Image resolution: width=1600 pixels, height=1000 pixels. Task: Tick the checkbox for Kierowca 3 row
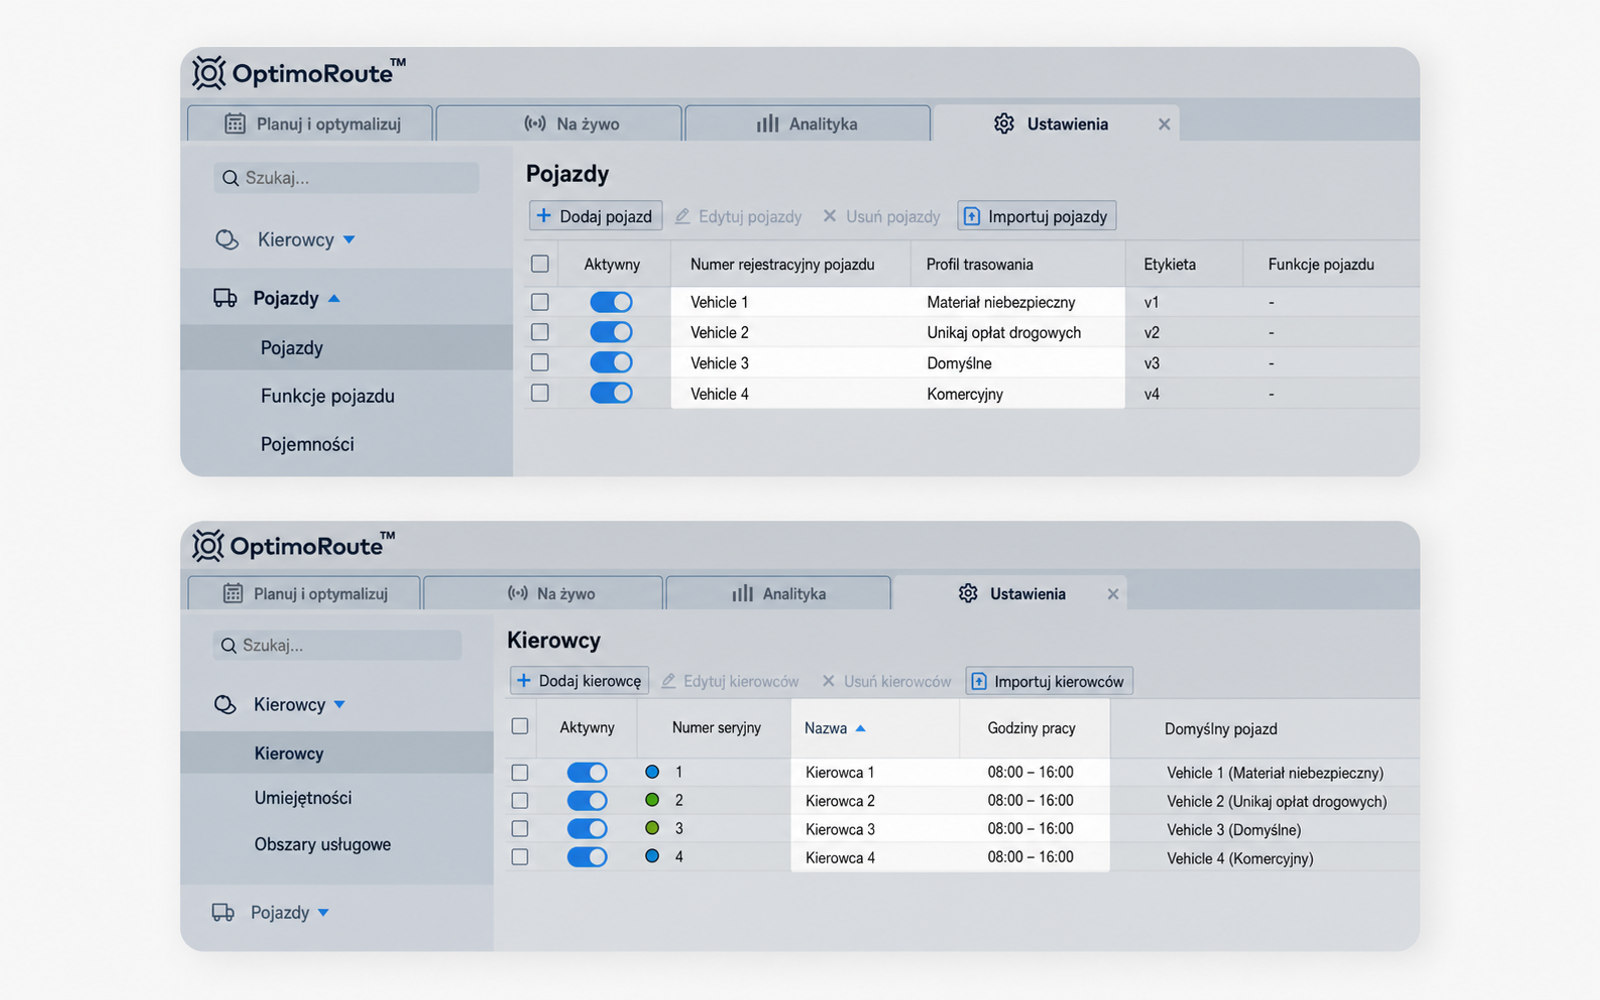pos(520,829)
